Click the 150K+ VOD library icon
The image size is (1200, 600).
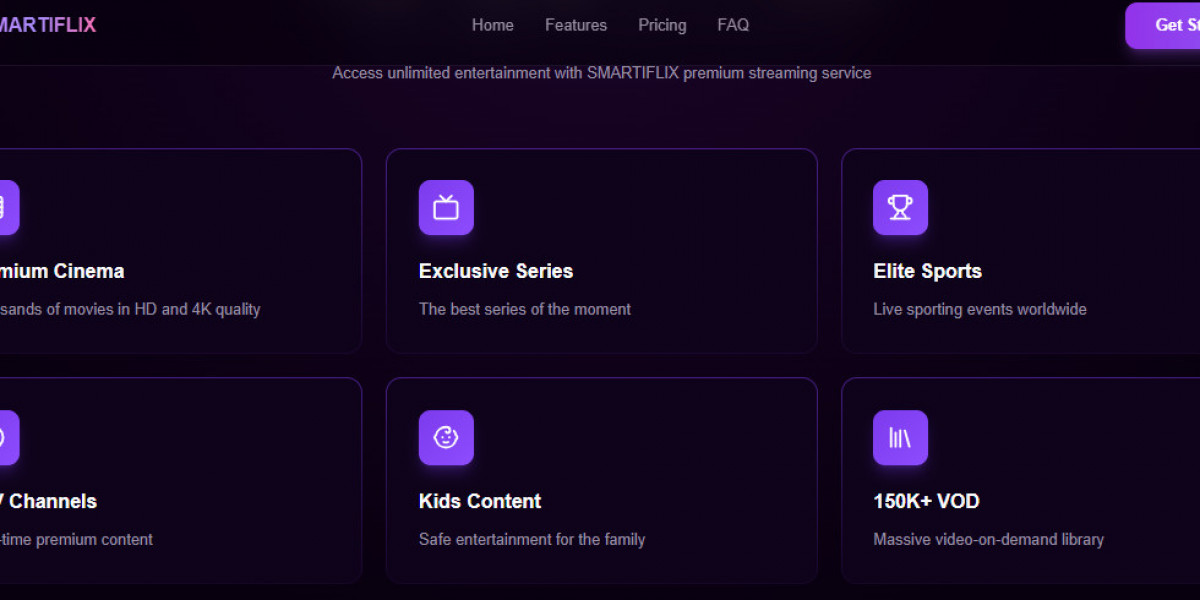900,438
